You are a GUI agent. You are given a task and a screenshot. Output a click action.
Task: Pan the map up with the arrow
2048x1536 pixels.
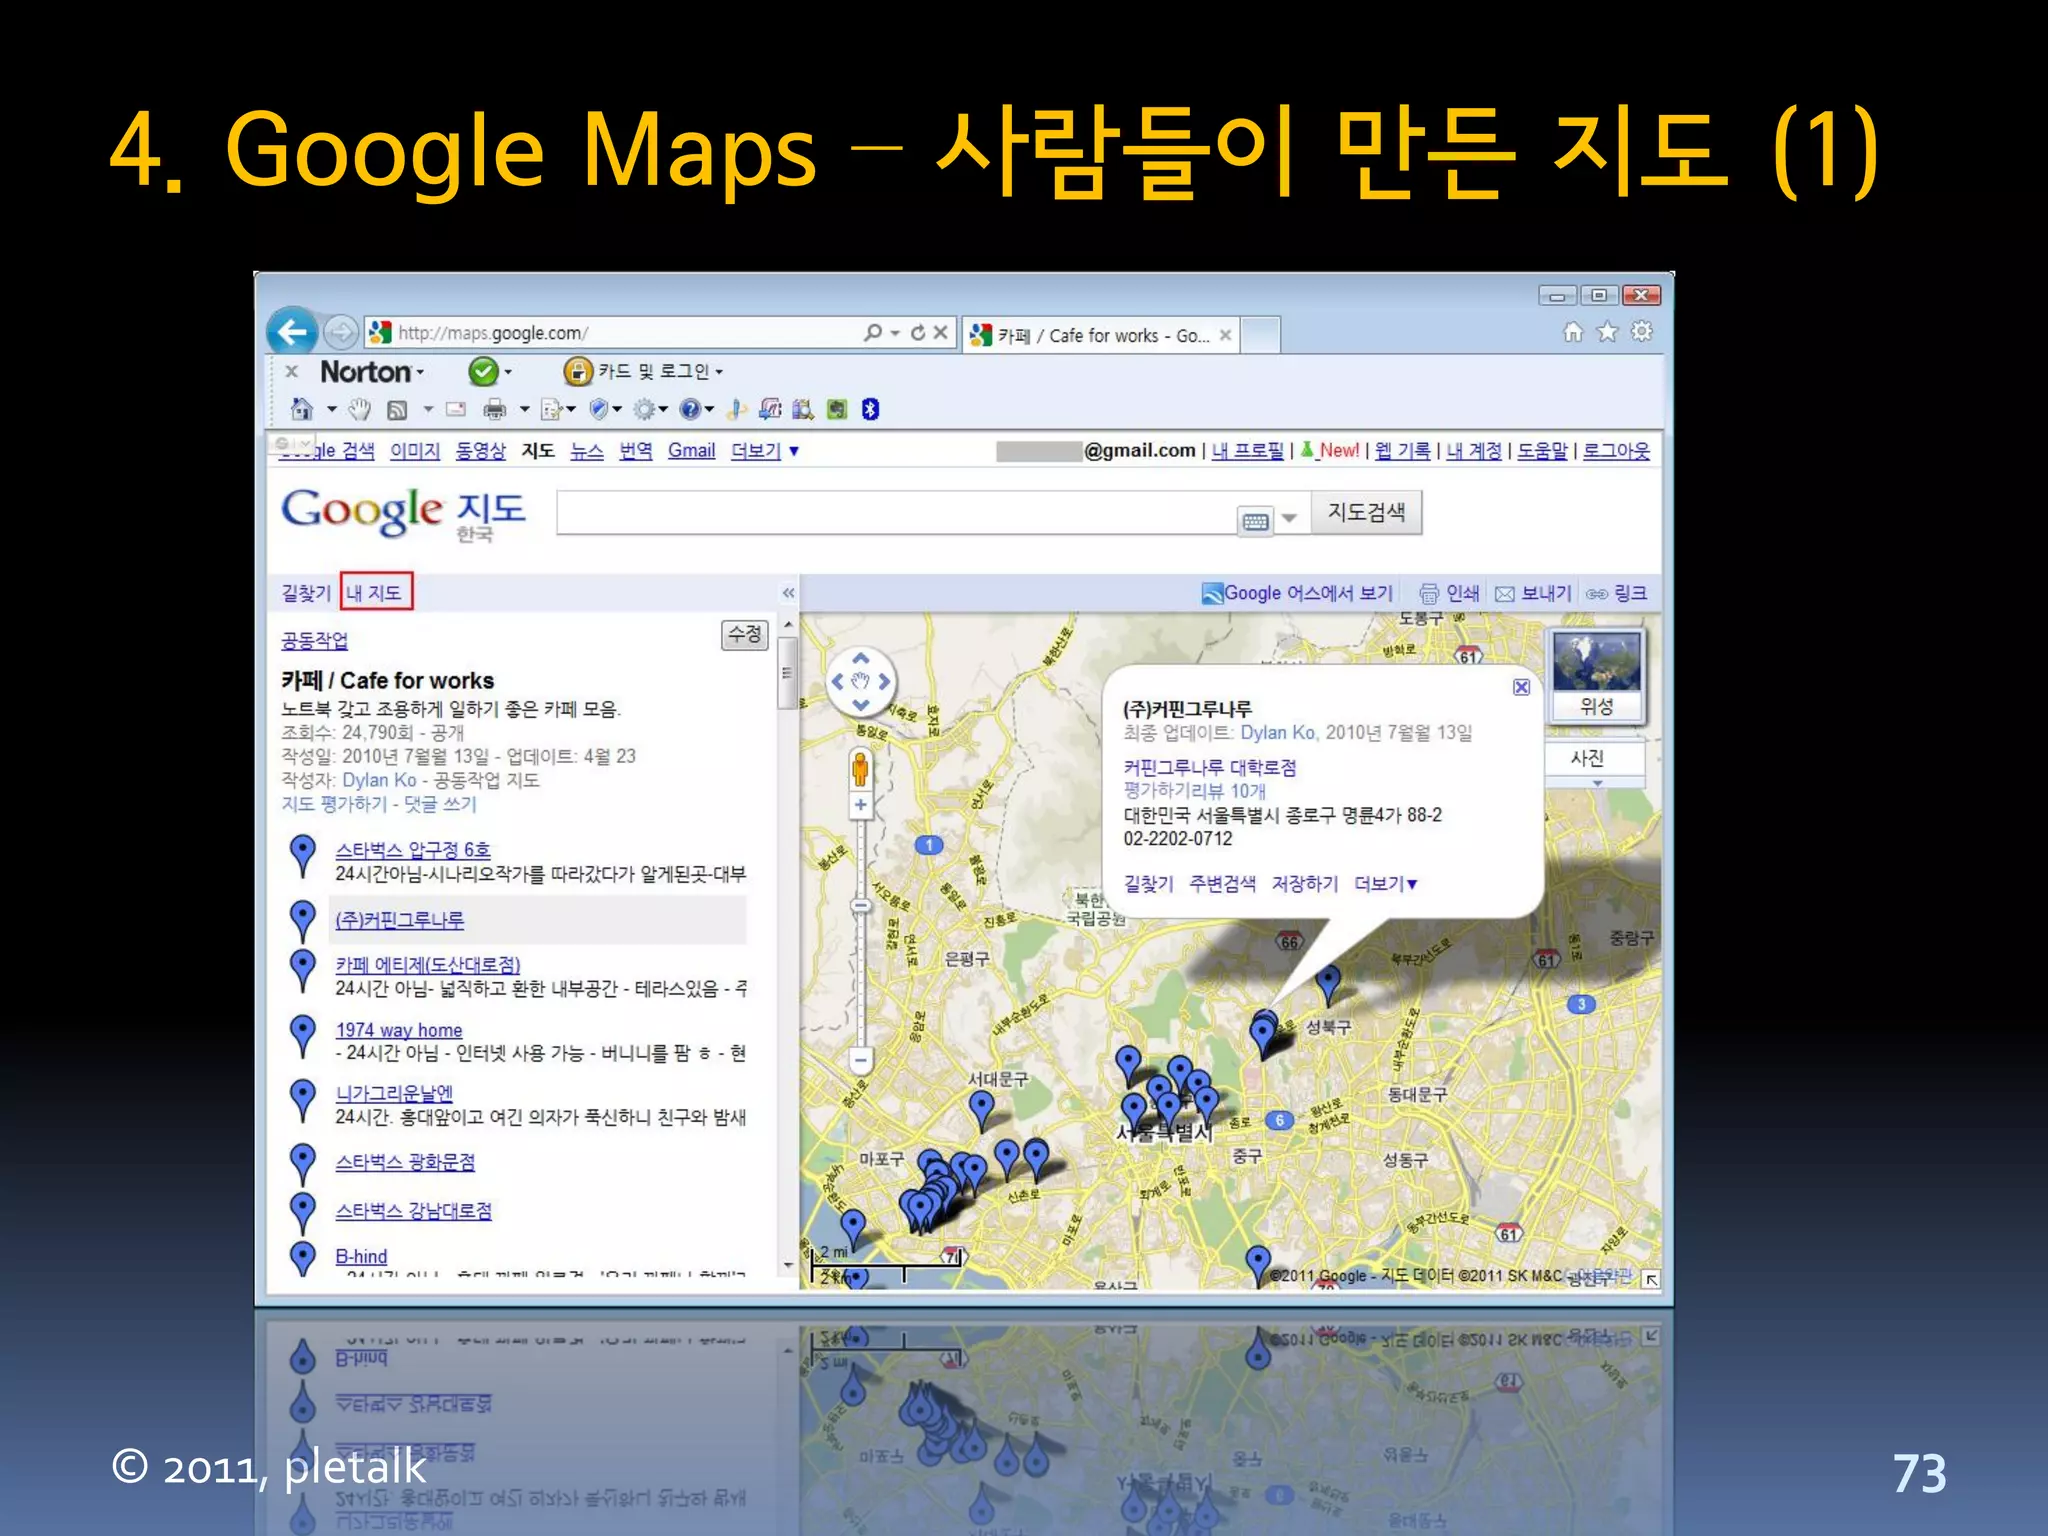click(860, 658)
